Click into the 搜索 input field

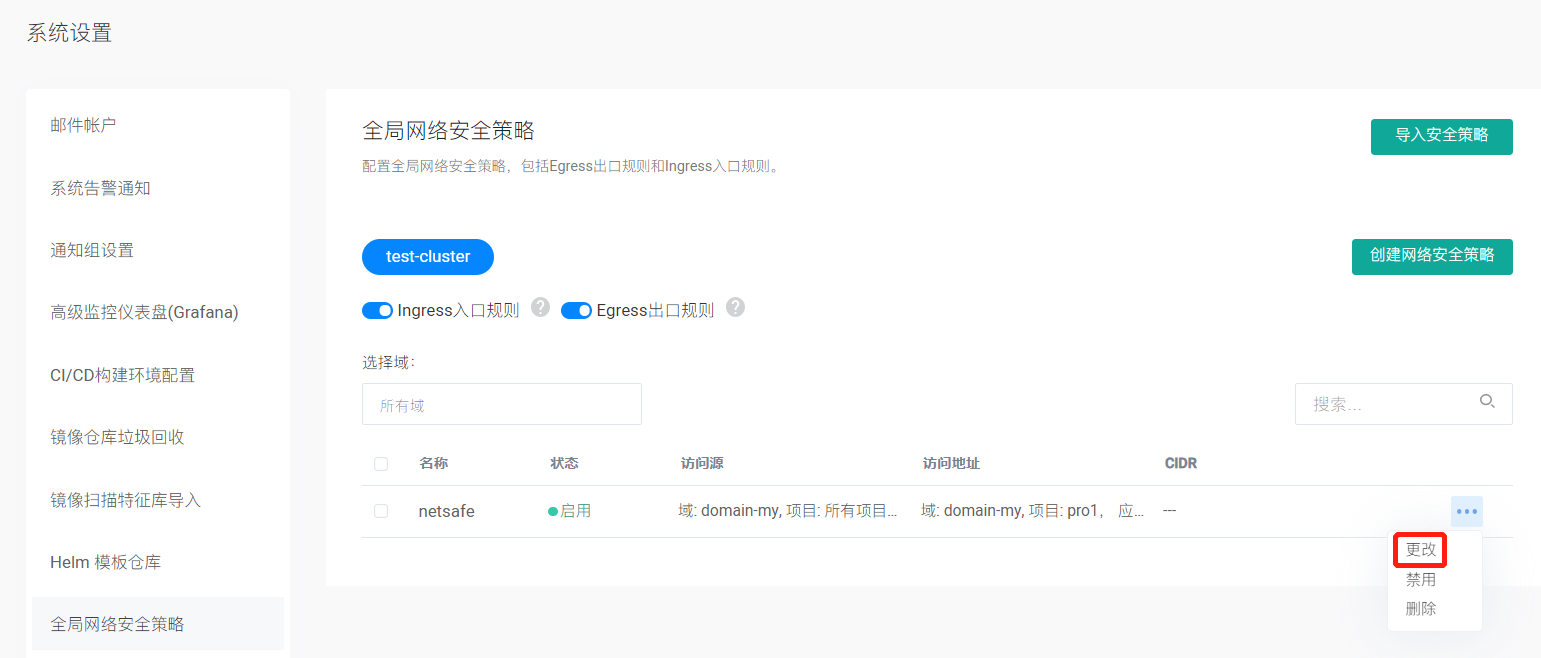pyautogui.click(x=1385, y=404)
